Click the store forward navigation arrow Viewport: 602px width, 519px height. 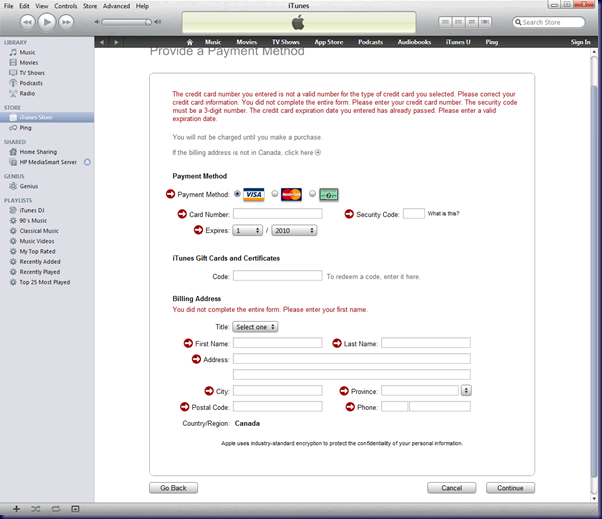pyautogui.click(x=116, y=42)
